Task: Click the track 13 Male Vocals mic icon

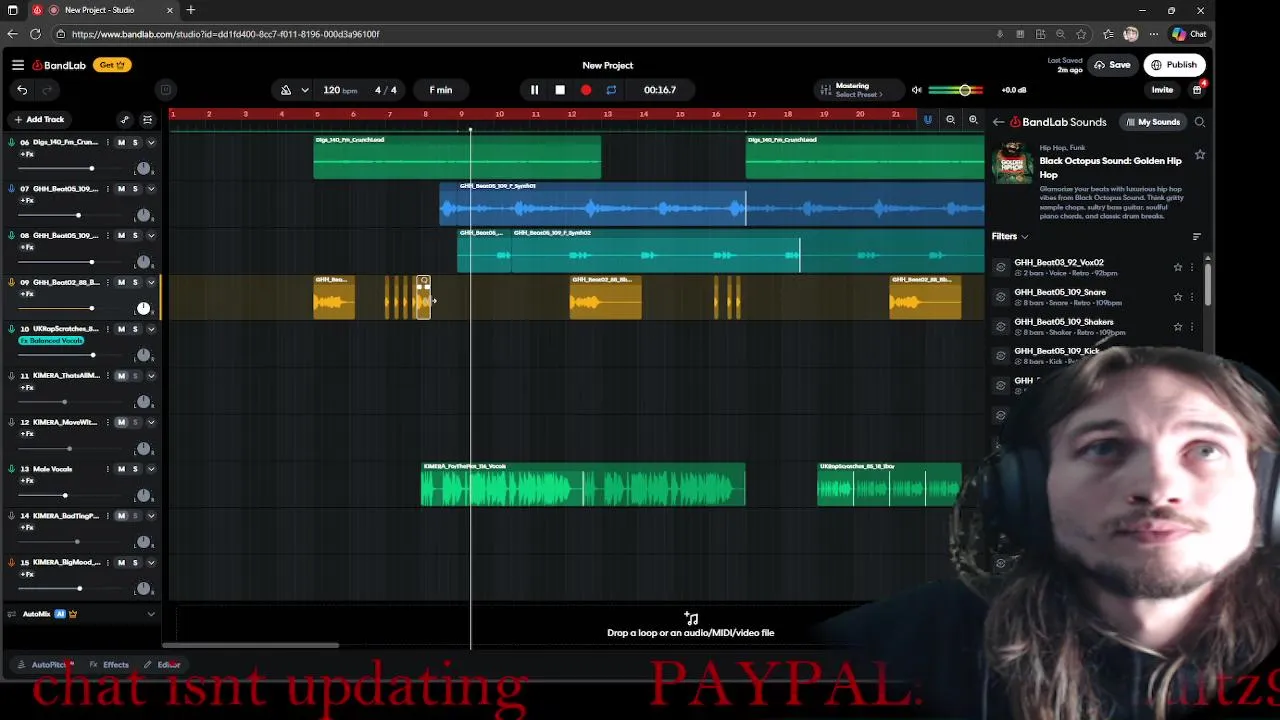Action: pos(11,469)
